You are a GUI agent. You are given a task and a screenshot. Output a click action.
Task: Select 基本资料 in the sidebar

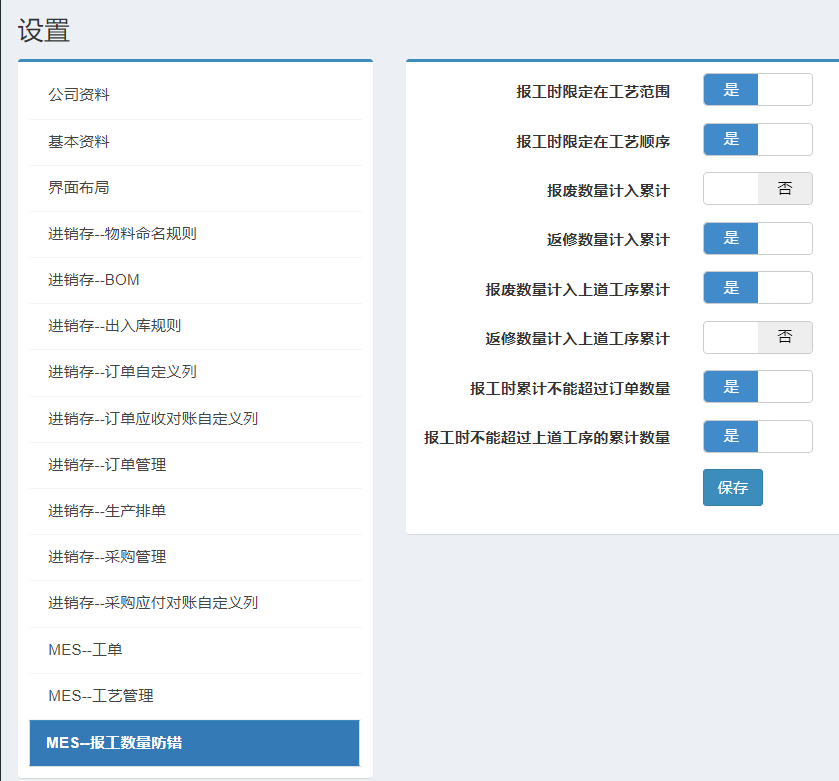coord(79,142)
